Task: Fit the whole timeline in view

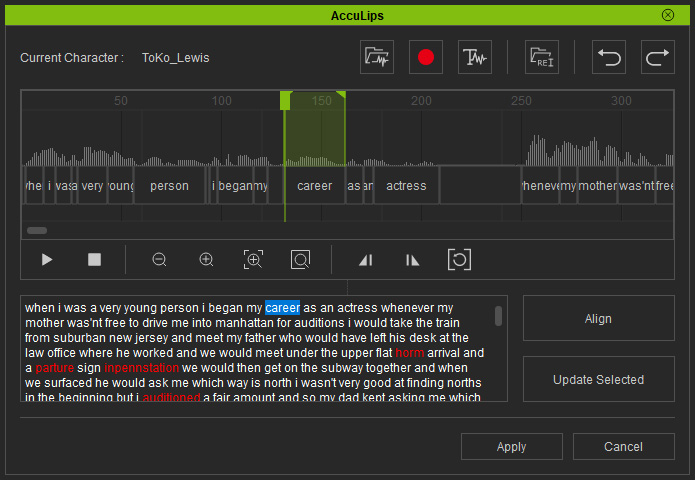Action: pos(300,259)
